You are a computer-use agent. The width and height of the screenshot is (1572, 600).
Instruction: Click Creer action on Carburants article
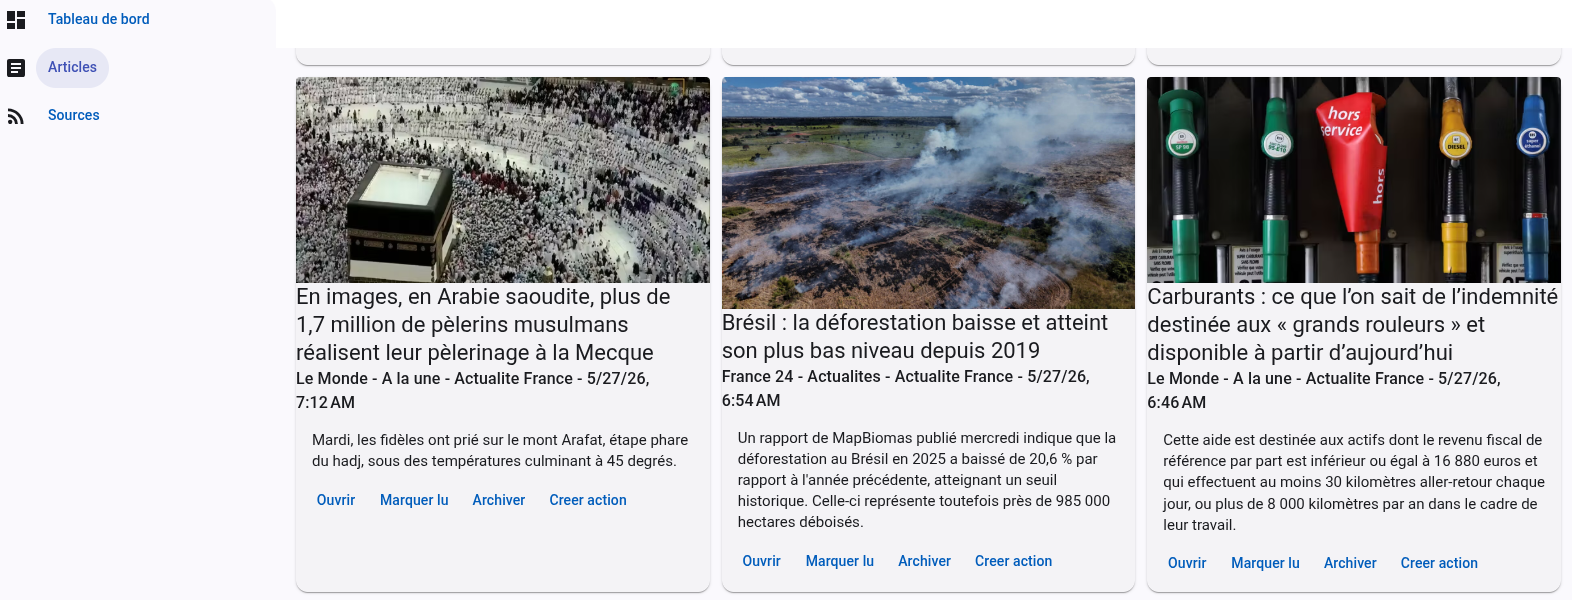pyautogui.click(x=1439, y=563)
